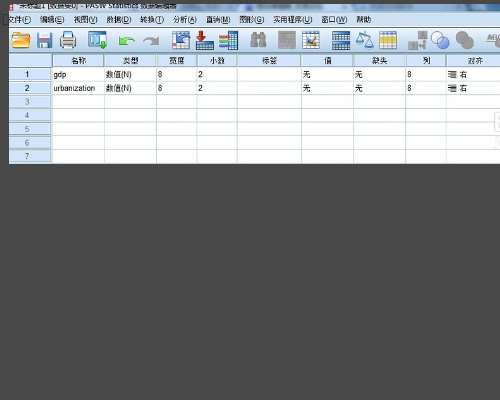Select the urbanization variable name cell

pyautogui.click(x=78, y=88)
